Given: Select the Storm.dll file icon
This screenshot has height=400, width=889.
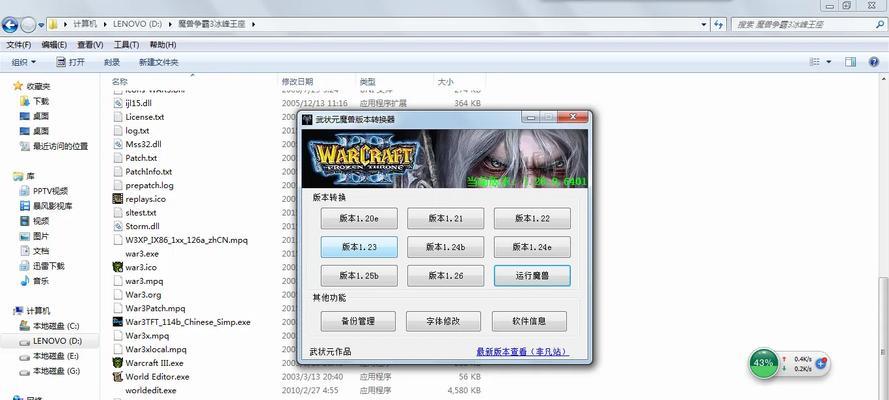Looking at the screenshot, I should pyautogui.click(x=117, y=226).
